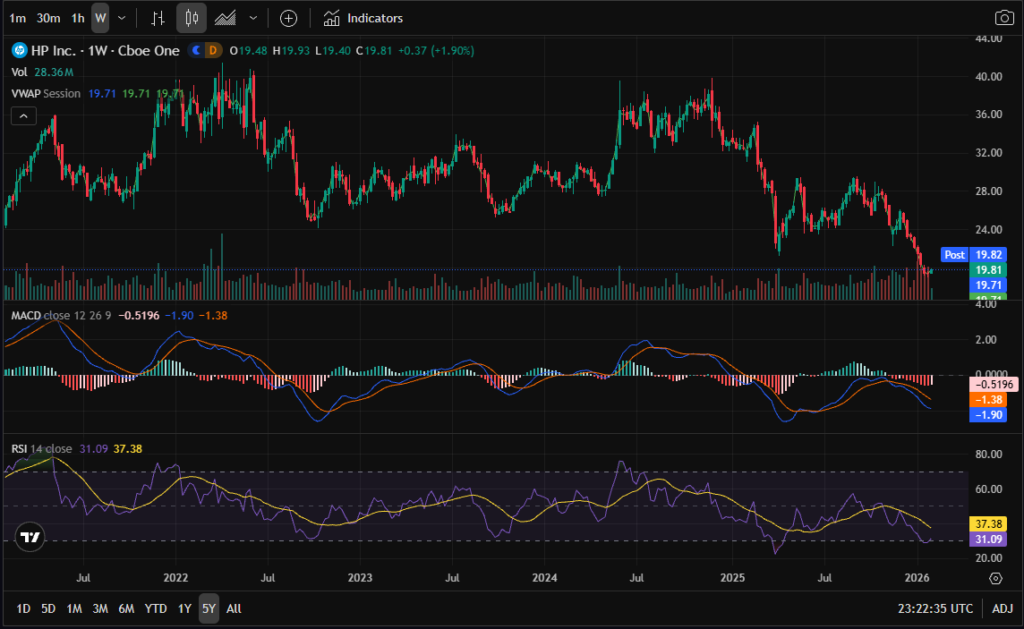Image resolution: width=1024 pixels, height=629 pixels.
Task: Take a chart snapshot with the camera icon
Action: coord(1003,18)
